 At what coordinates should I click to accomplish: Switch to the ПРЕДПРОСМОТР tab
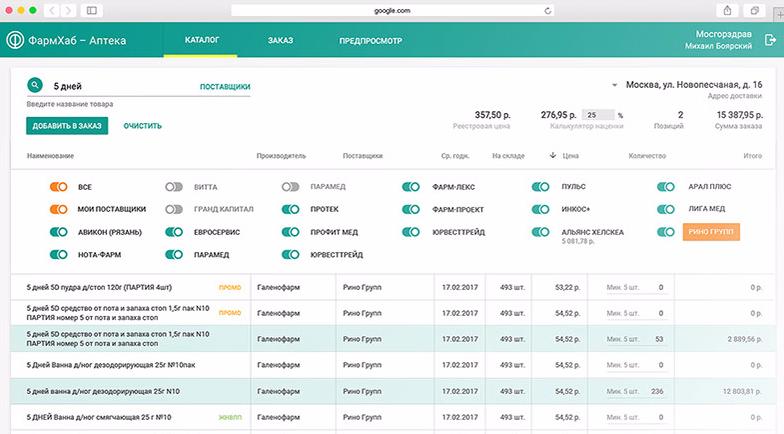tap(370, 40)
